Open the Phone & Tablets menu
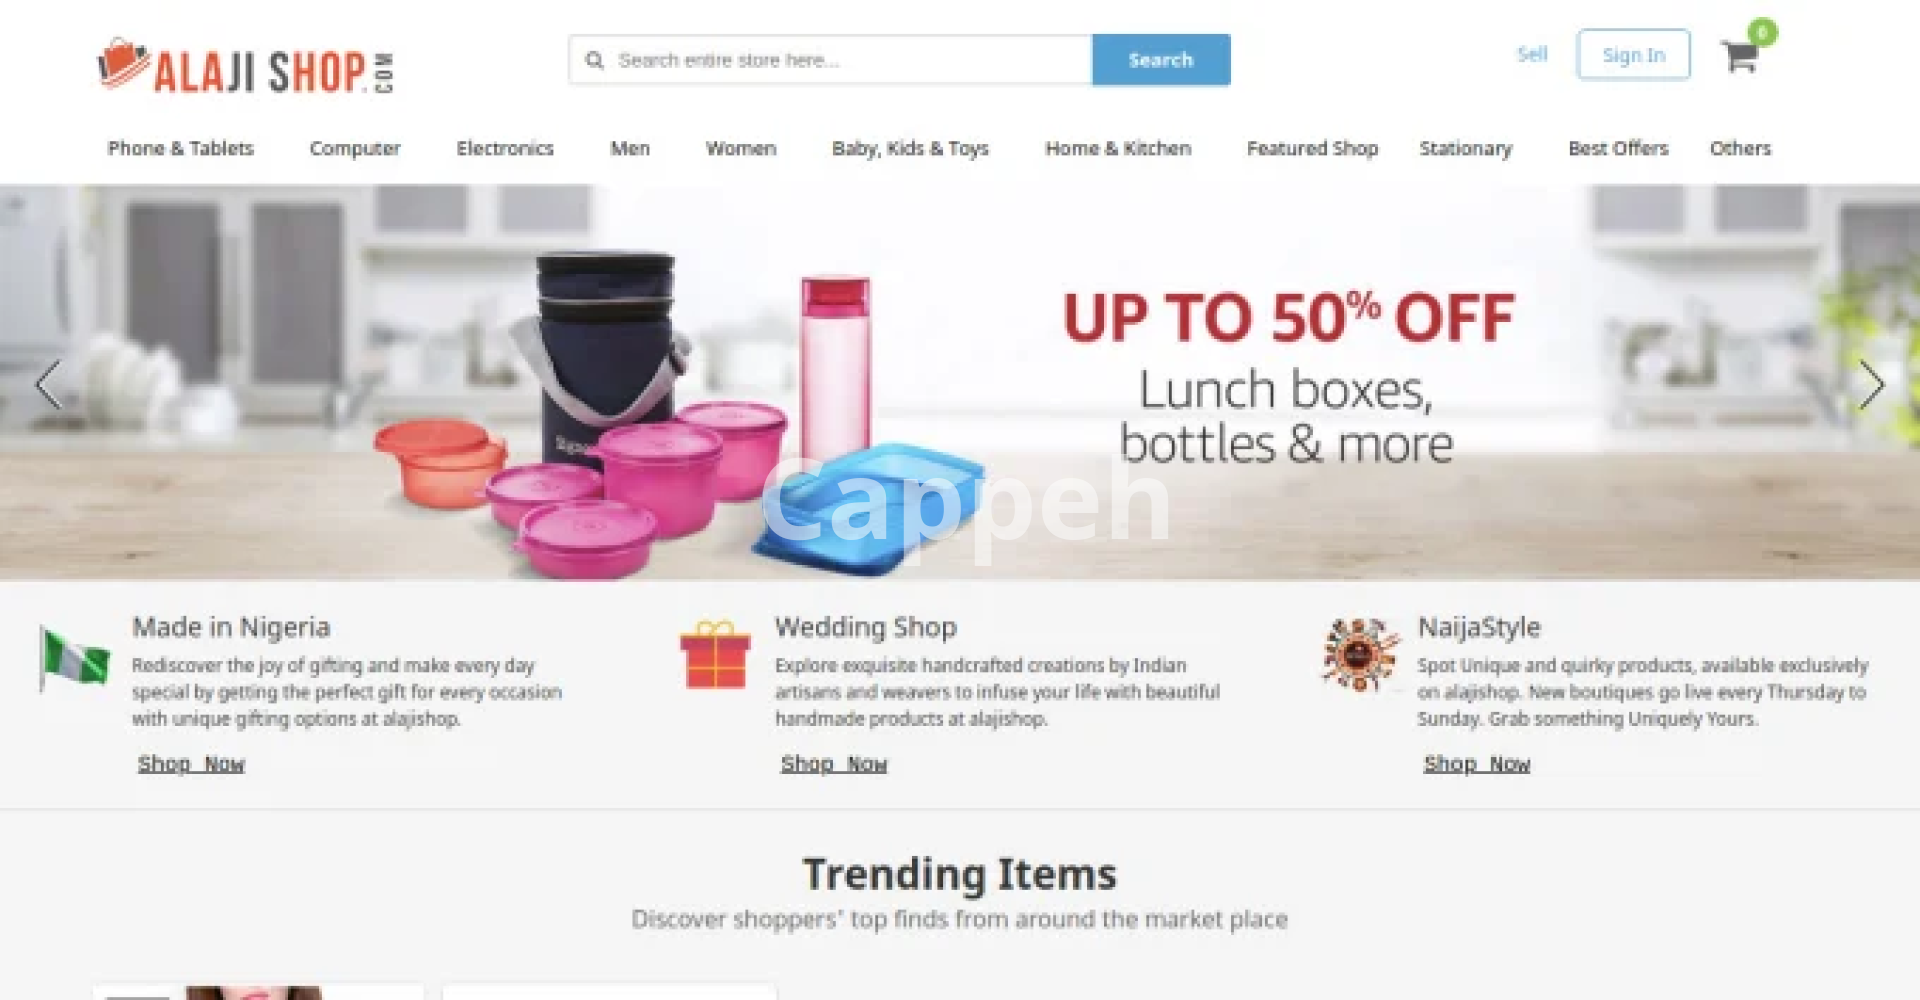 pyautogui.click(x=181, y=148)
